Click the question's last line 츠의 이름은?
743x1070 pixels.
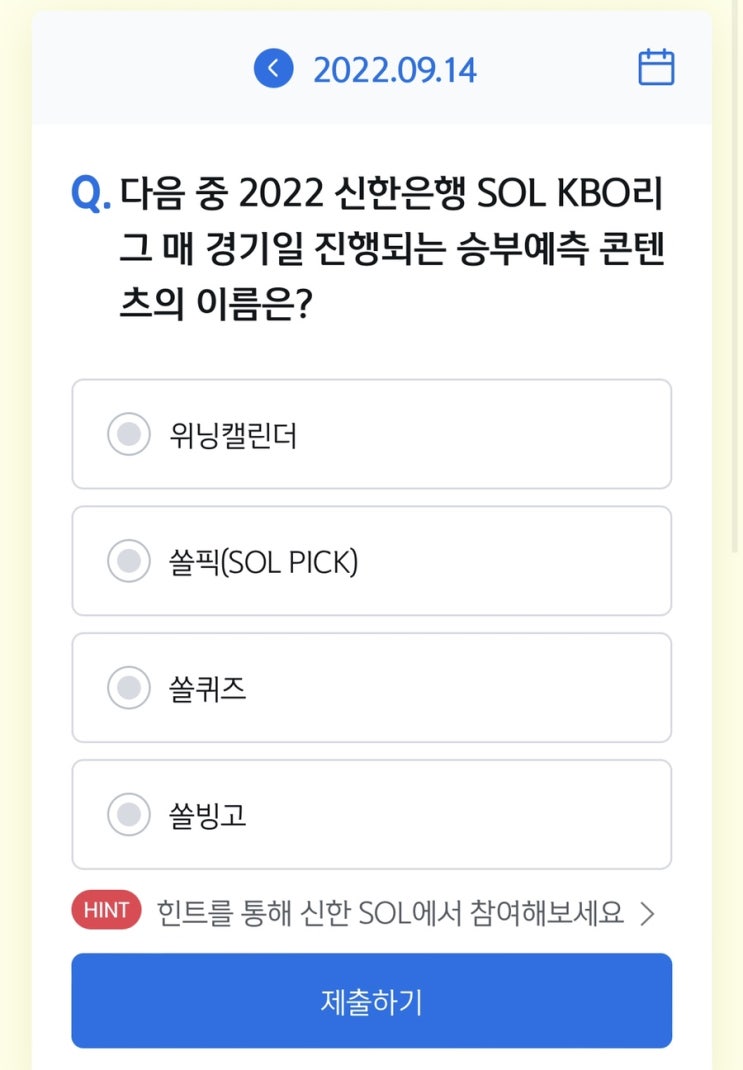pyautogui.click(x=212, y=304)
